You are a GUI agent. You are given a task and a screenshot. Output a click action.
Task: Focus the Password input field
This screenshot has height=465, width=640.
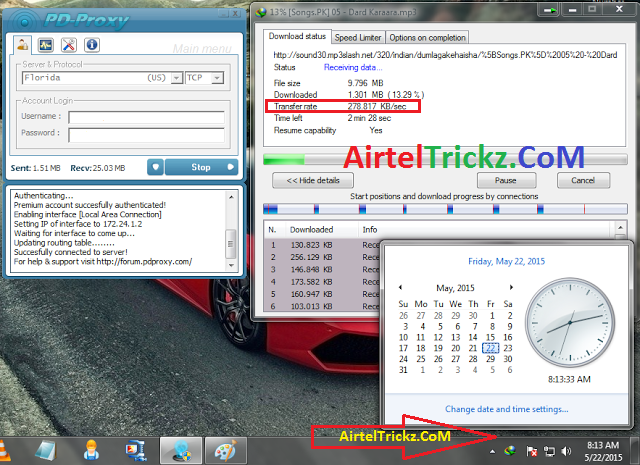point(147,135)
